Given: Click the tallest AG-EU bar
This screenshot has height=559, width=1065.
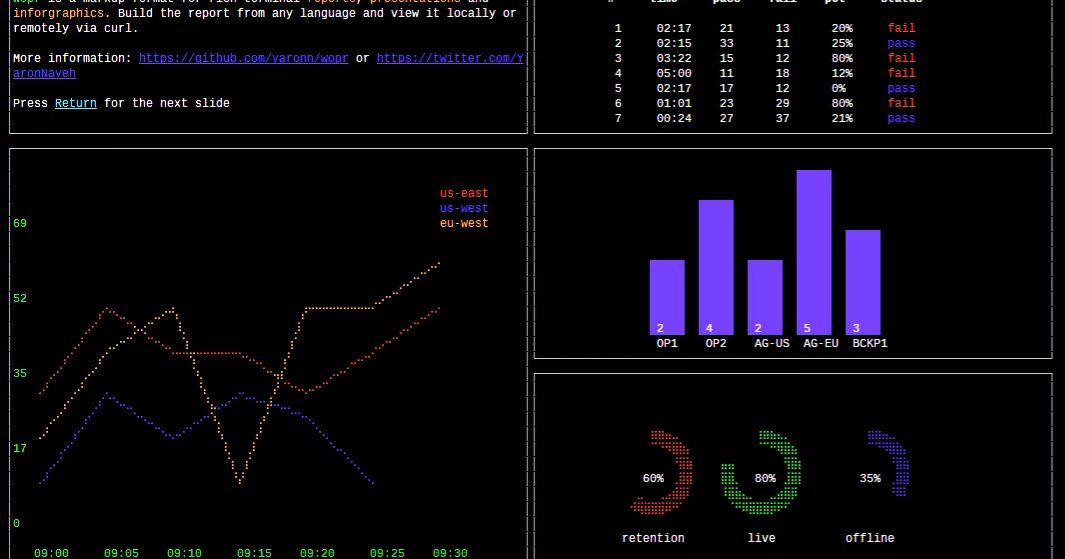Looking at the screenshot, I should click(x=814, y=253).
